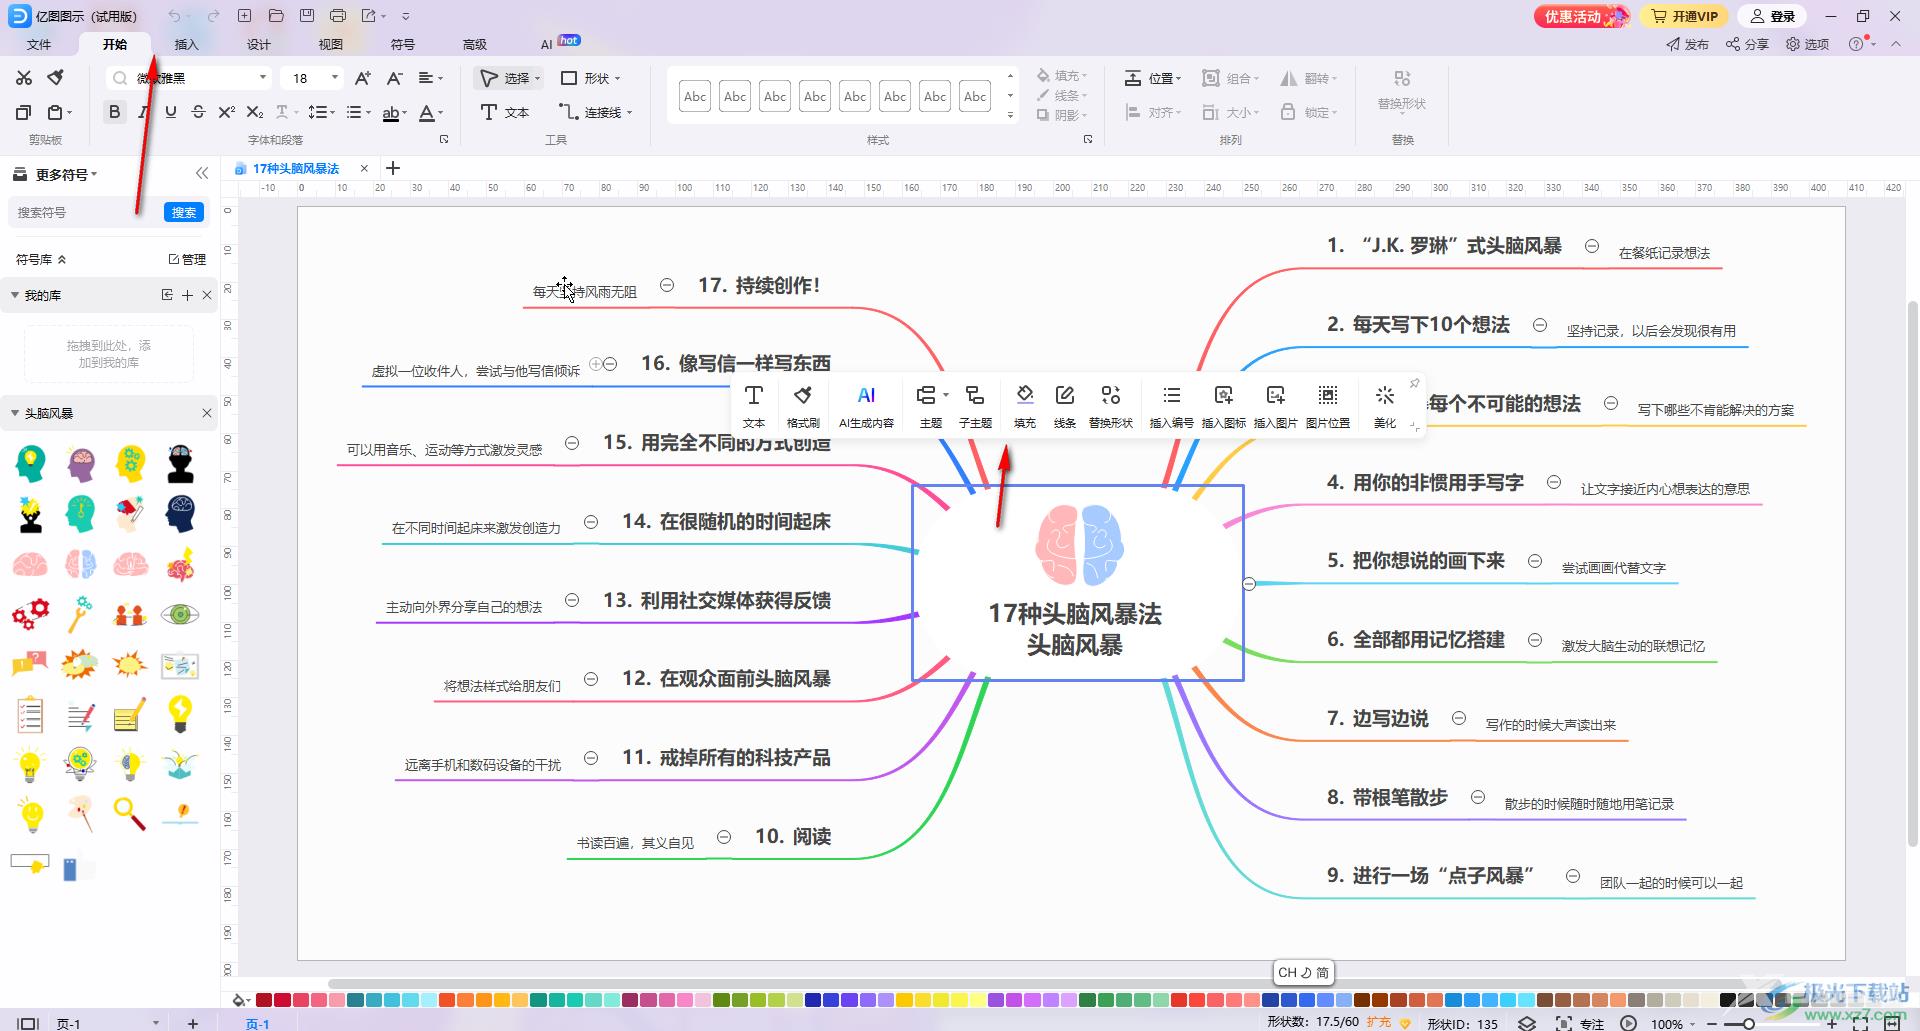Open the font name dropdown
Image resolution: width=1920 pixels, height=1031 pixels.
pos(263,78)
